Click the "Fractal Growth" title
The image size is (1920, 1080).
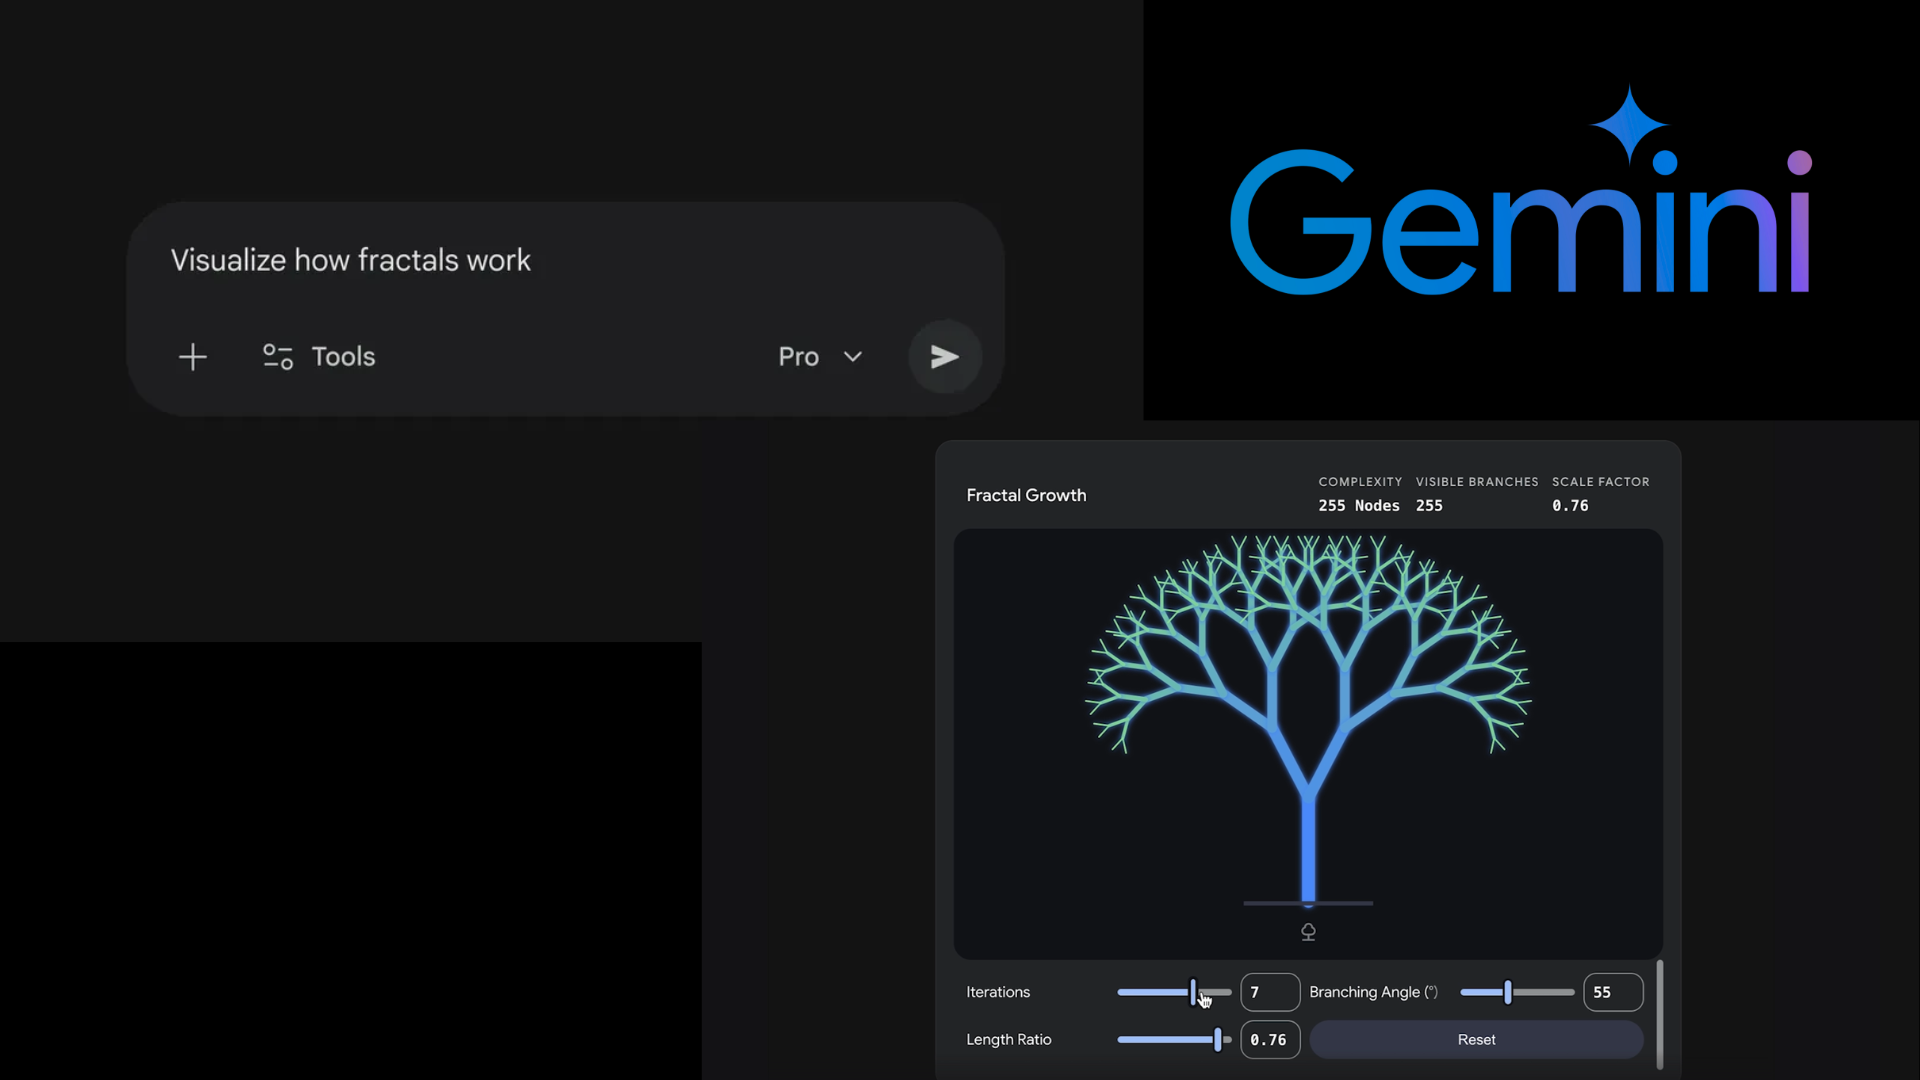coord(1026,495)
